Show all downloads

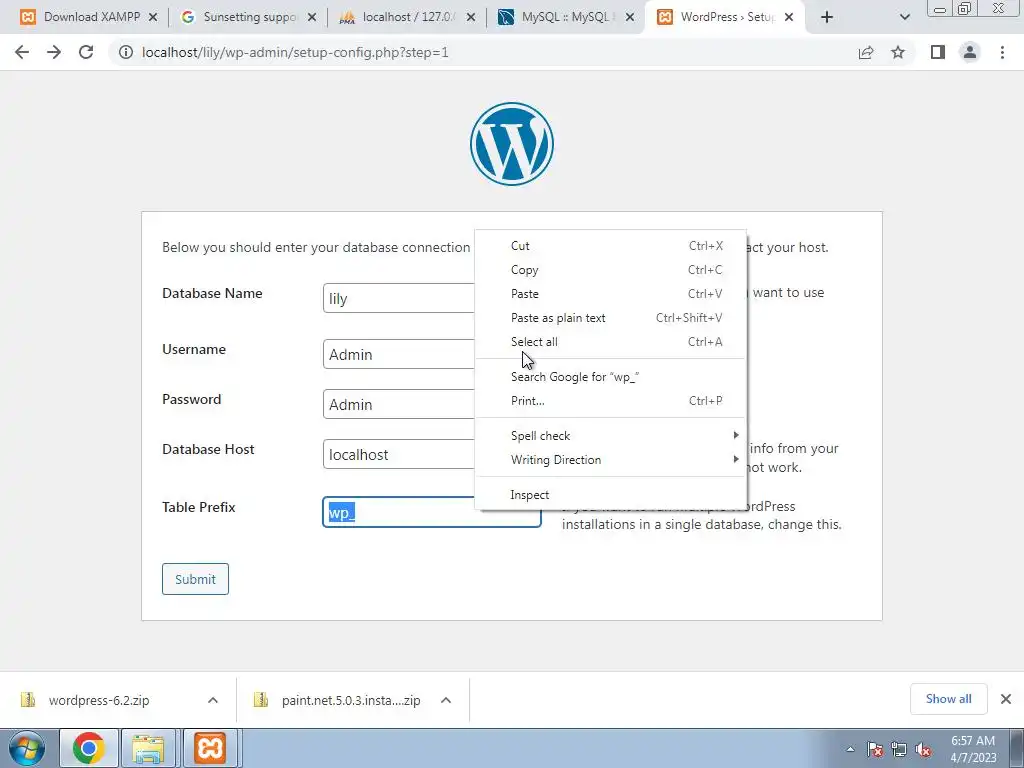tap(948, 699)
